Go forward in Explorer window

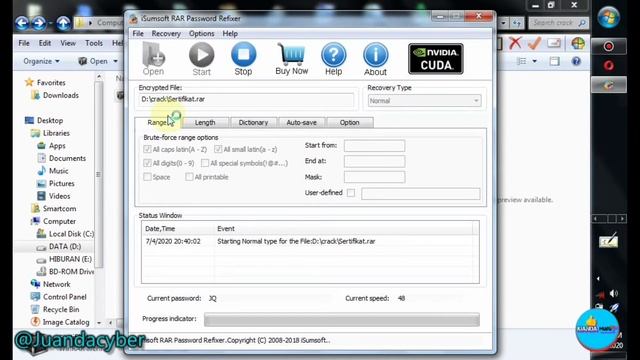39,23
